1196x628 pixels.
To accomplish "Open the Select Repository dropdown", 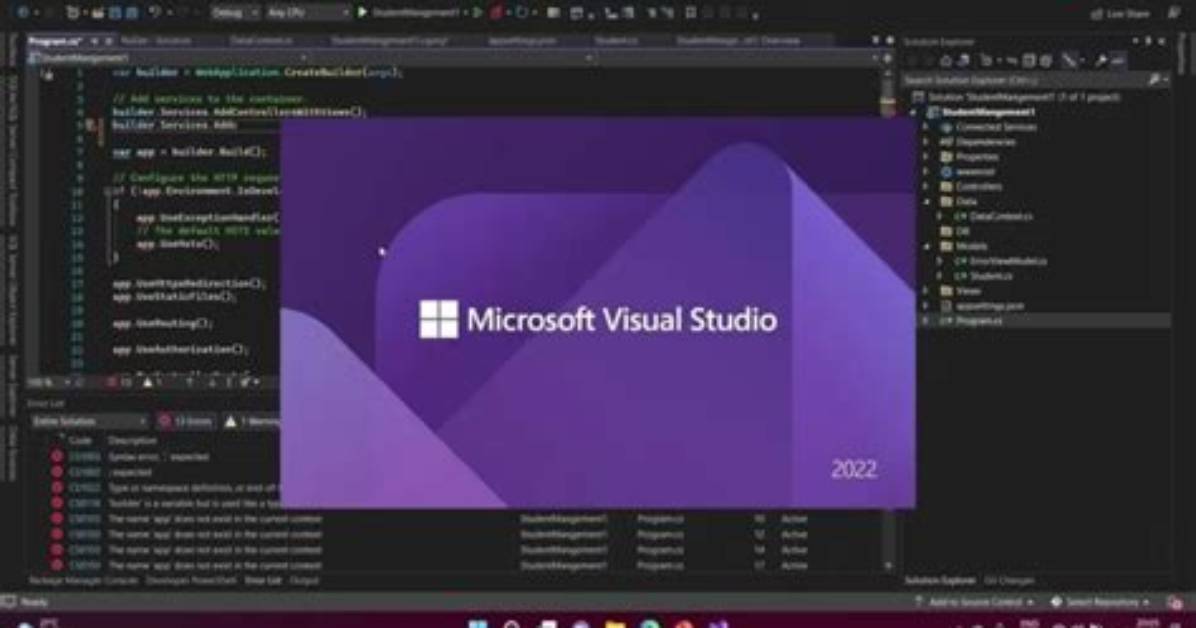I will (1099, 602).
